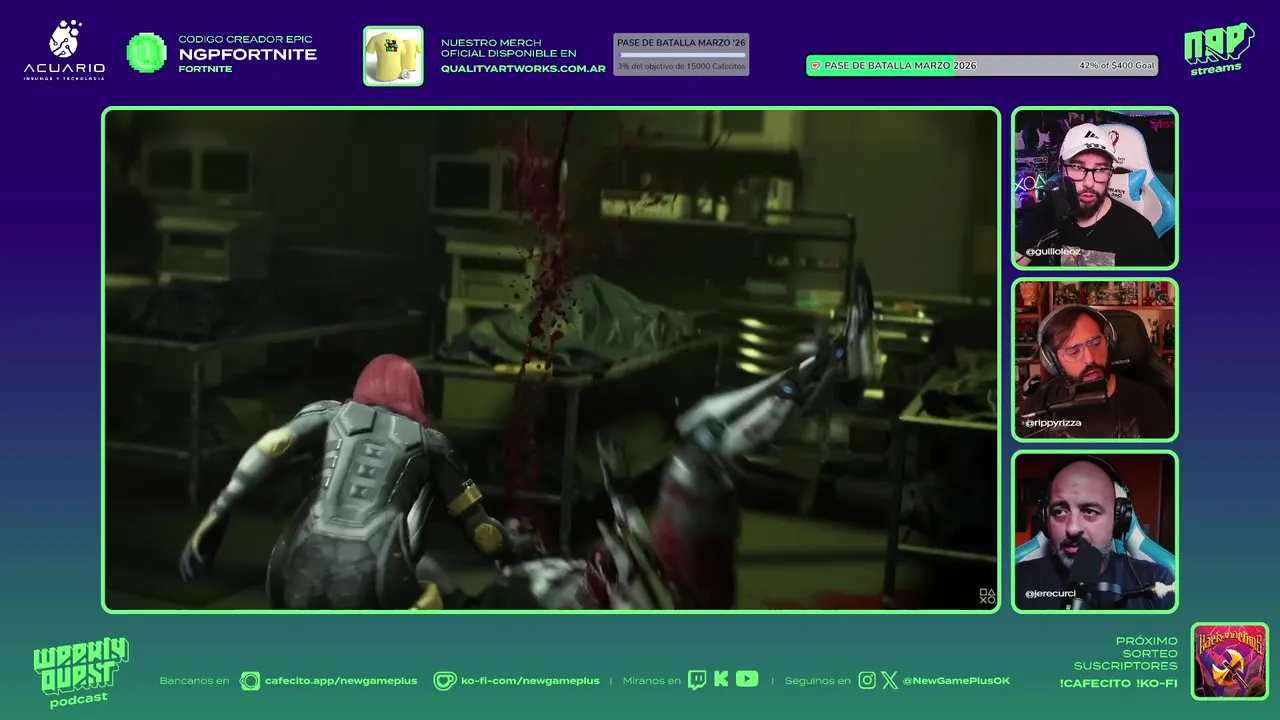Open the Instagram icon
The height and width of the screenshot is (720, 1280).
[x=867, y=681]
